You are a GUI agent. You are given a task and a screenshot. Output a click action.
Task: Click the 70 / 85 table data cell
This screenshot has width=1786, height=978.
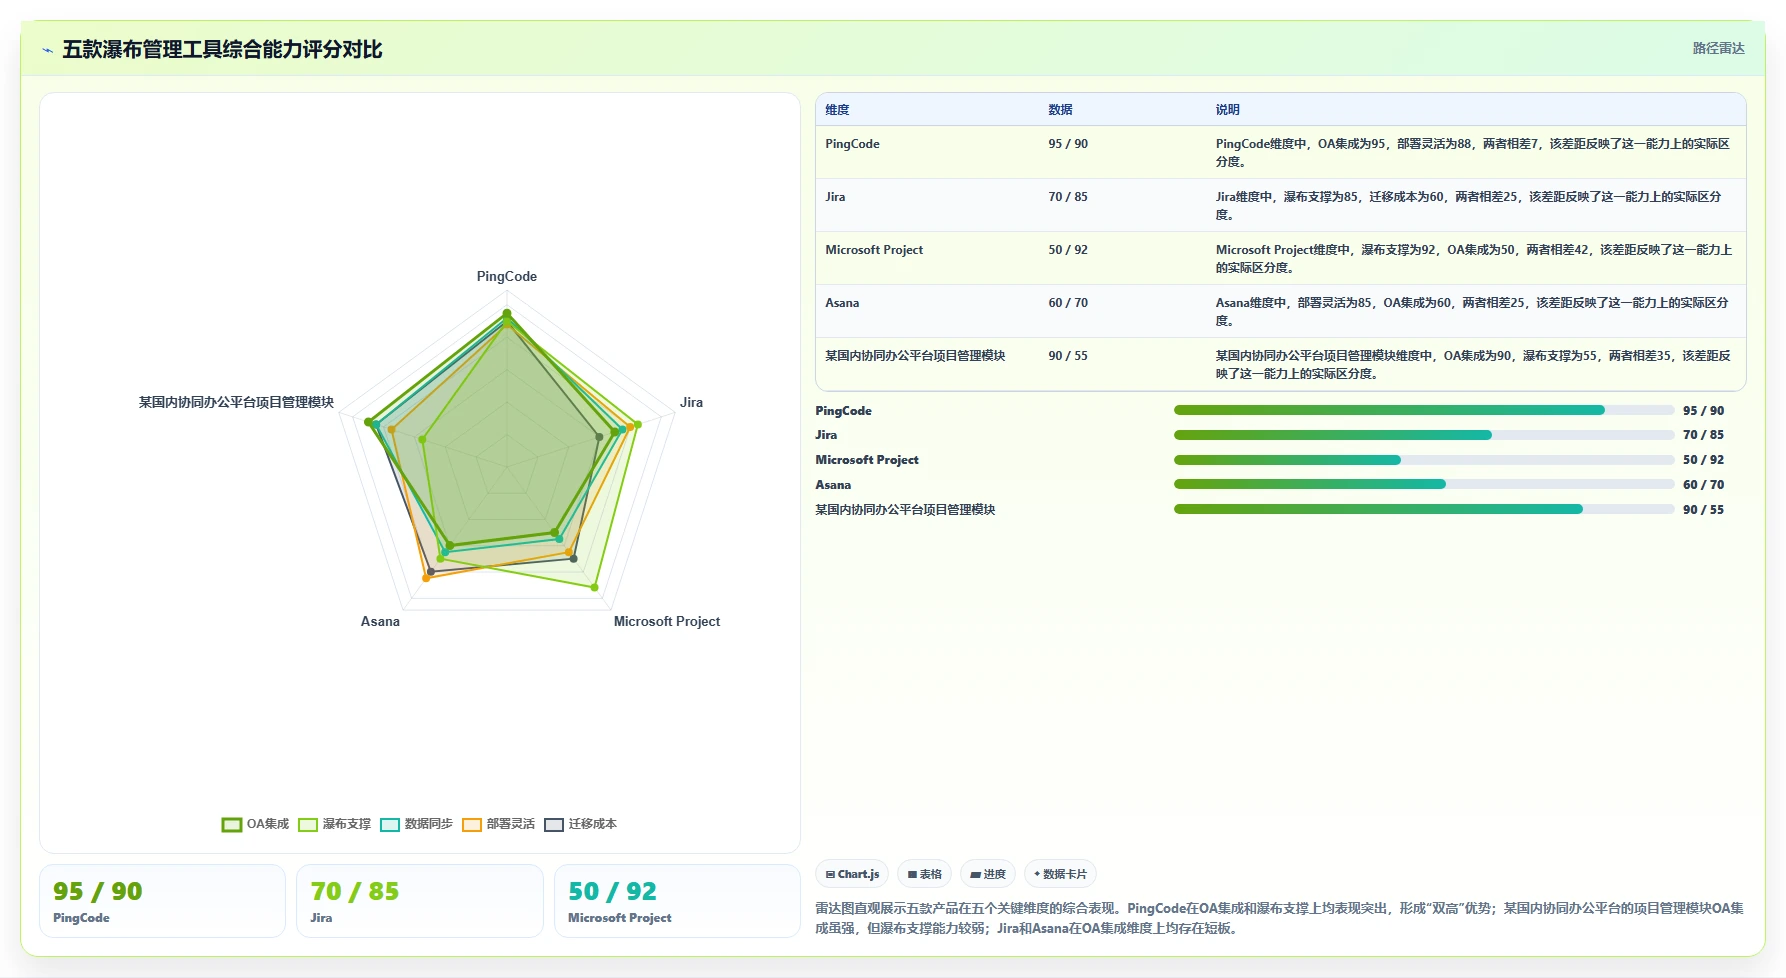point(1122,205)
